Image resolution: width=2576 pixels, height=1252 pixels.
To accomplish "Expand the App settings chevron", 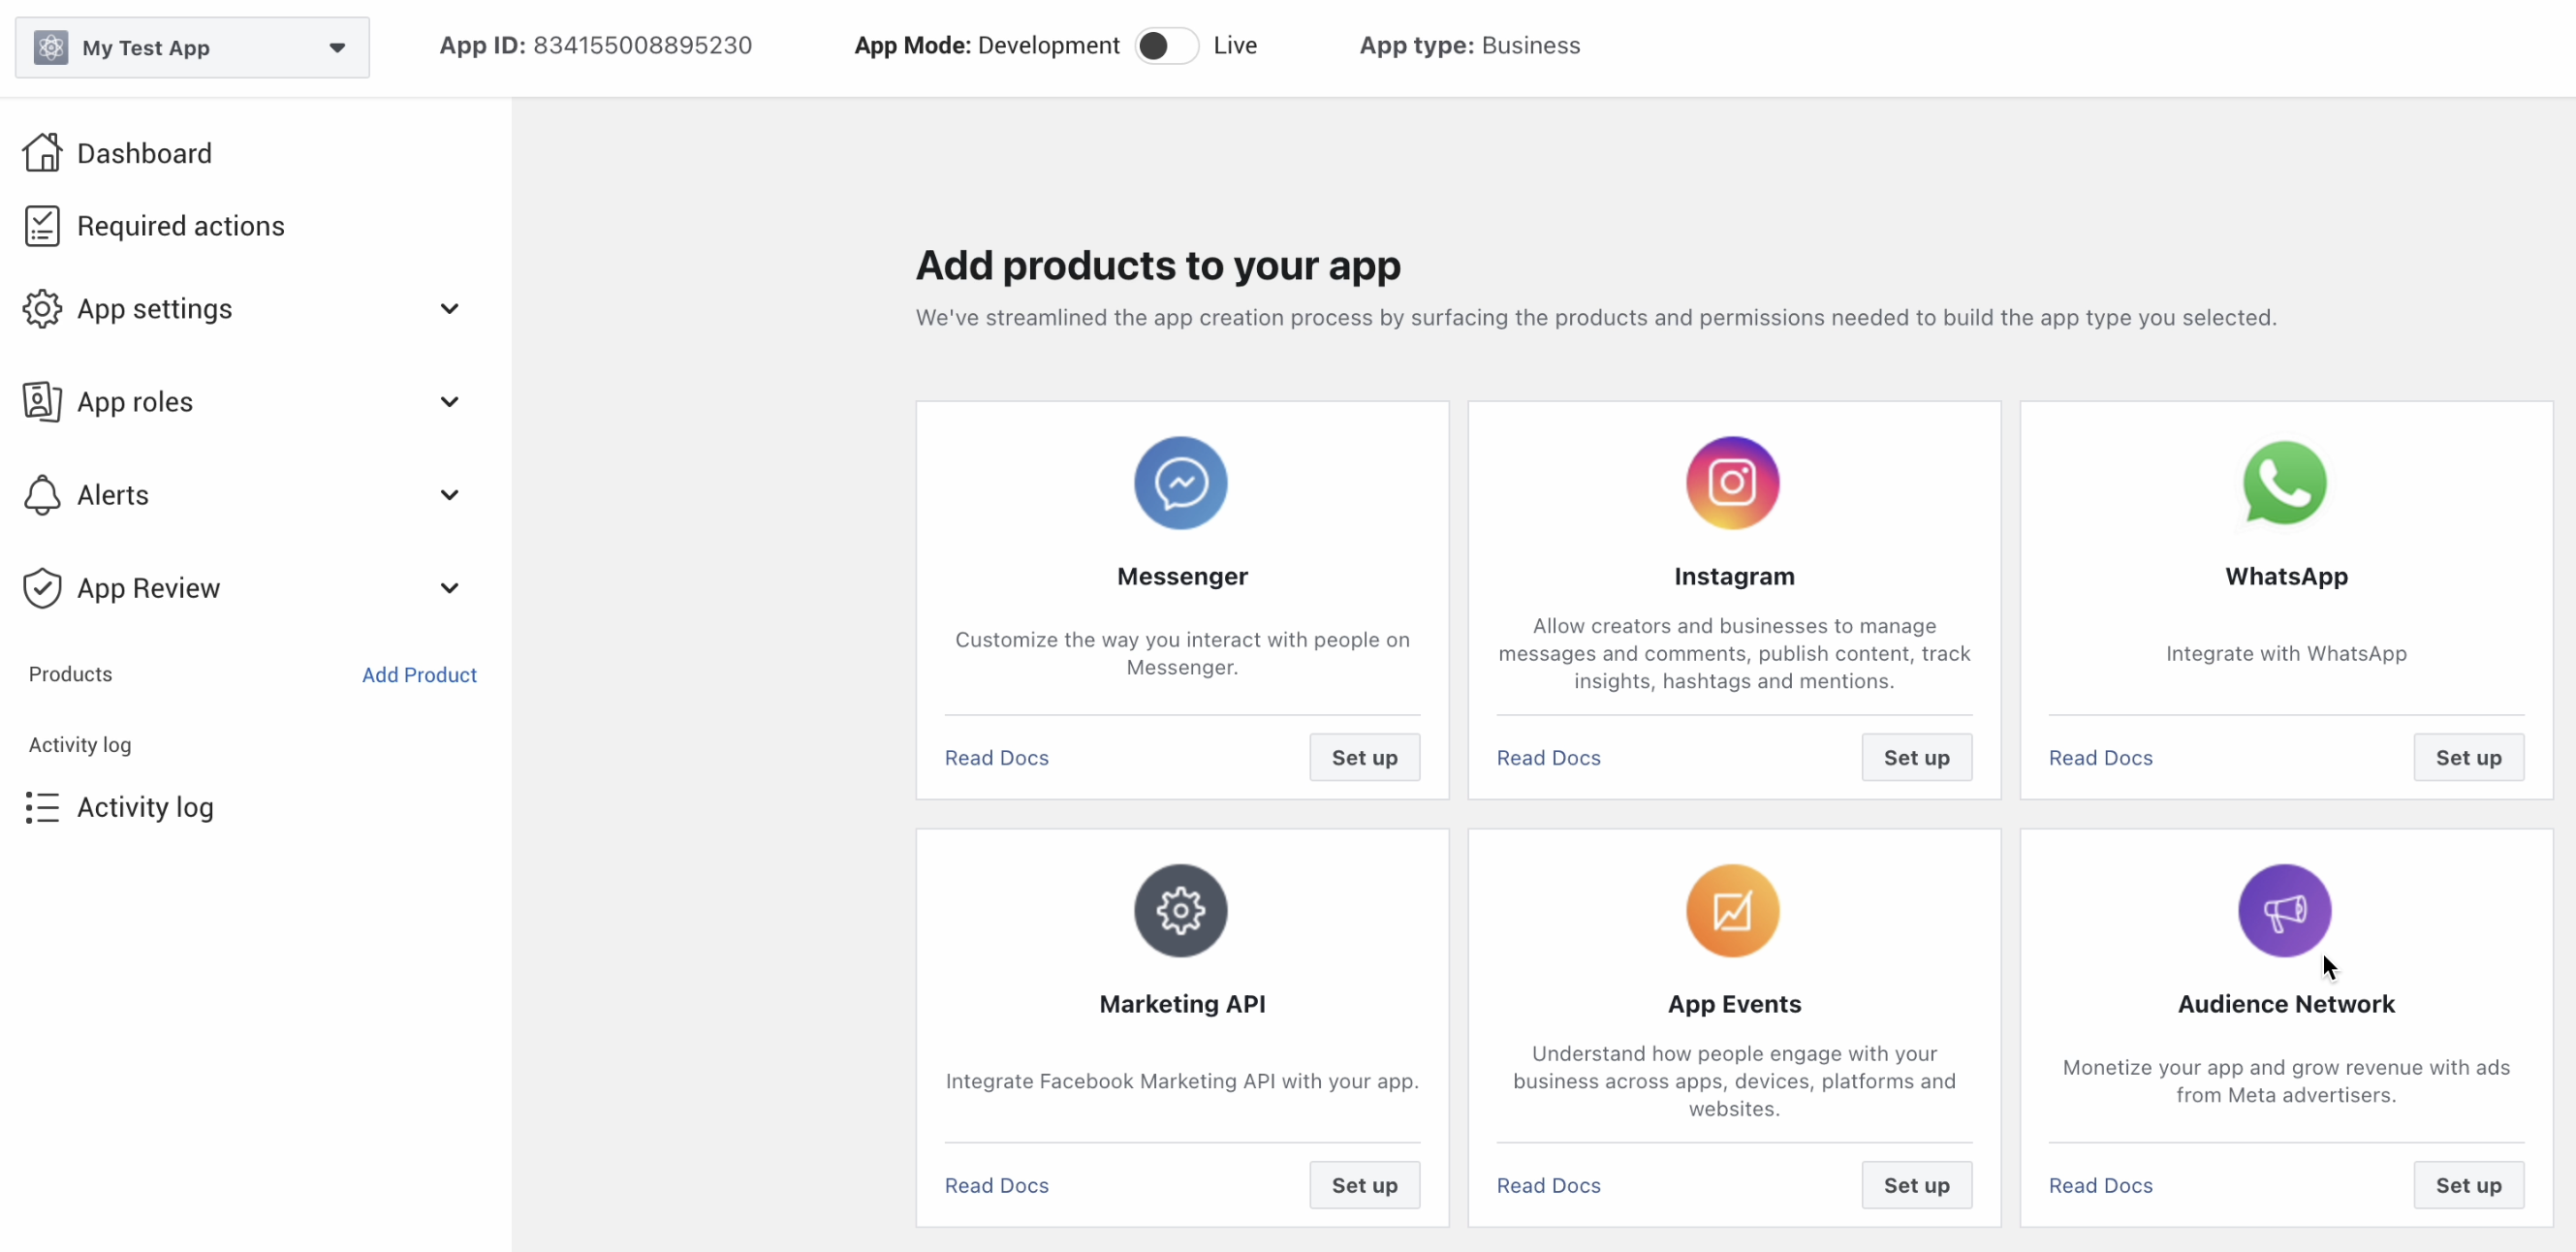I will point(450,309).
